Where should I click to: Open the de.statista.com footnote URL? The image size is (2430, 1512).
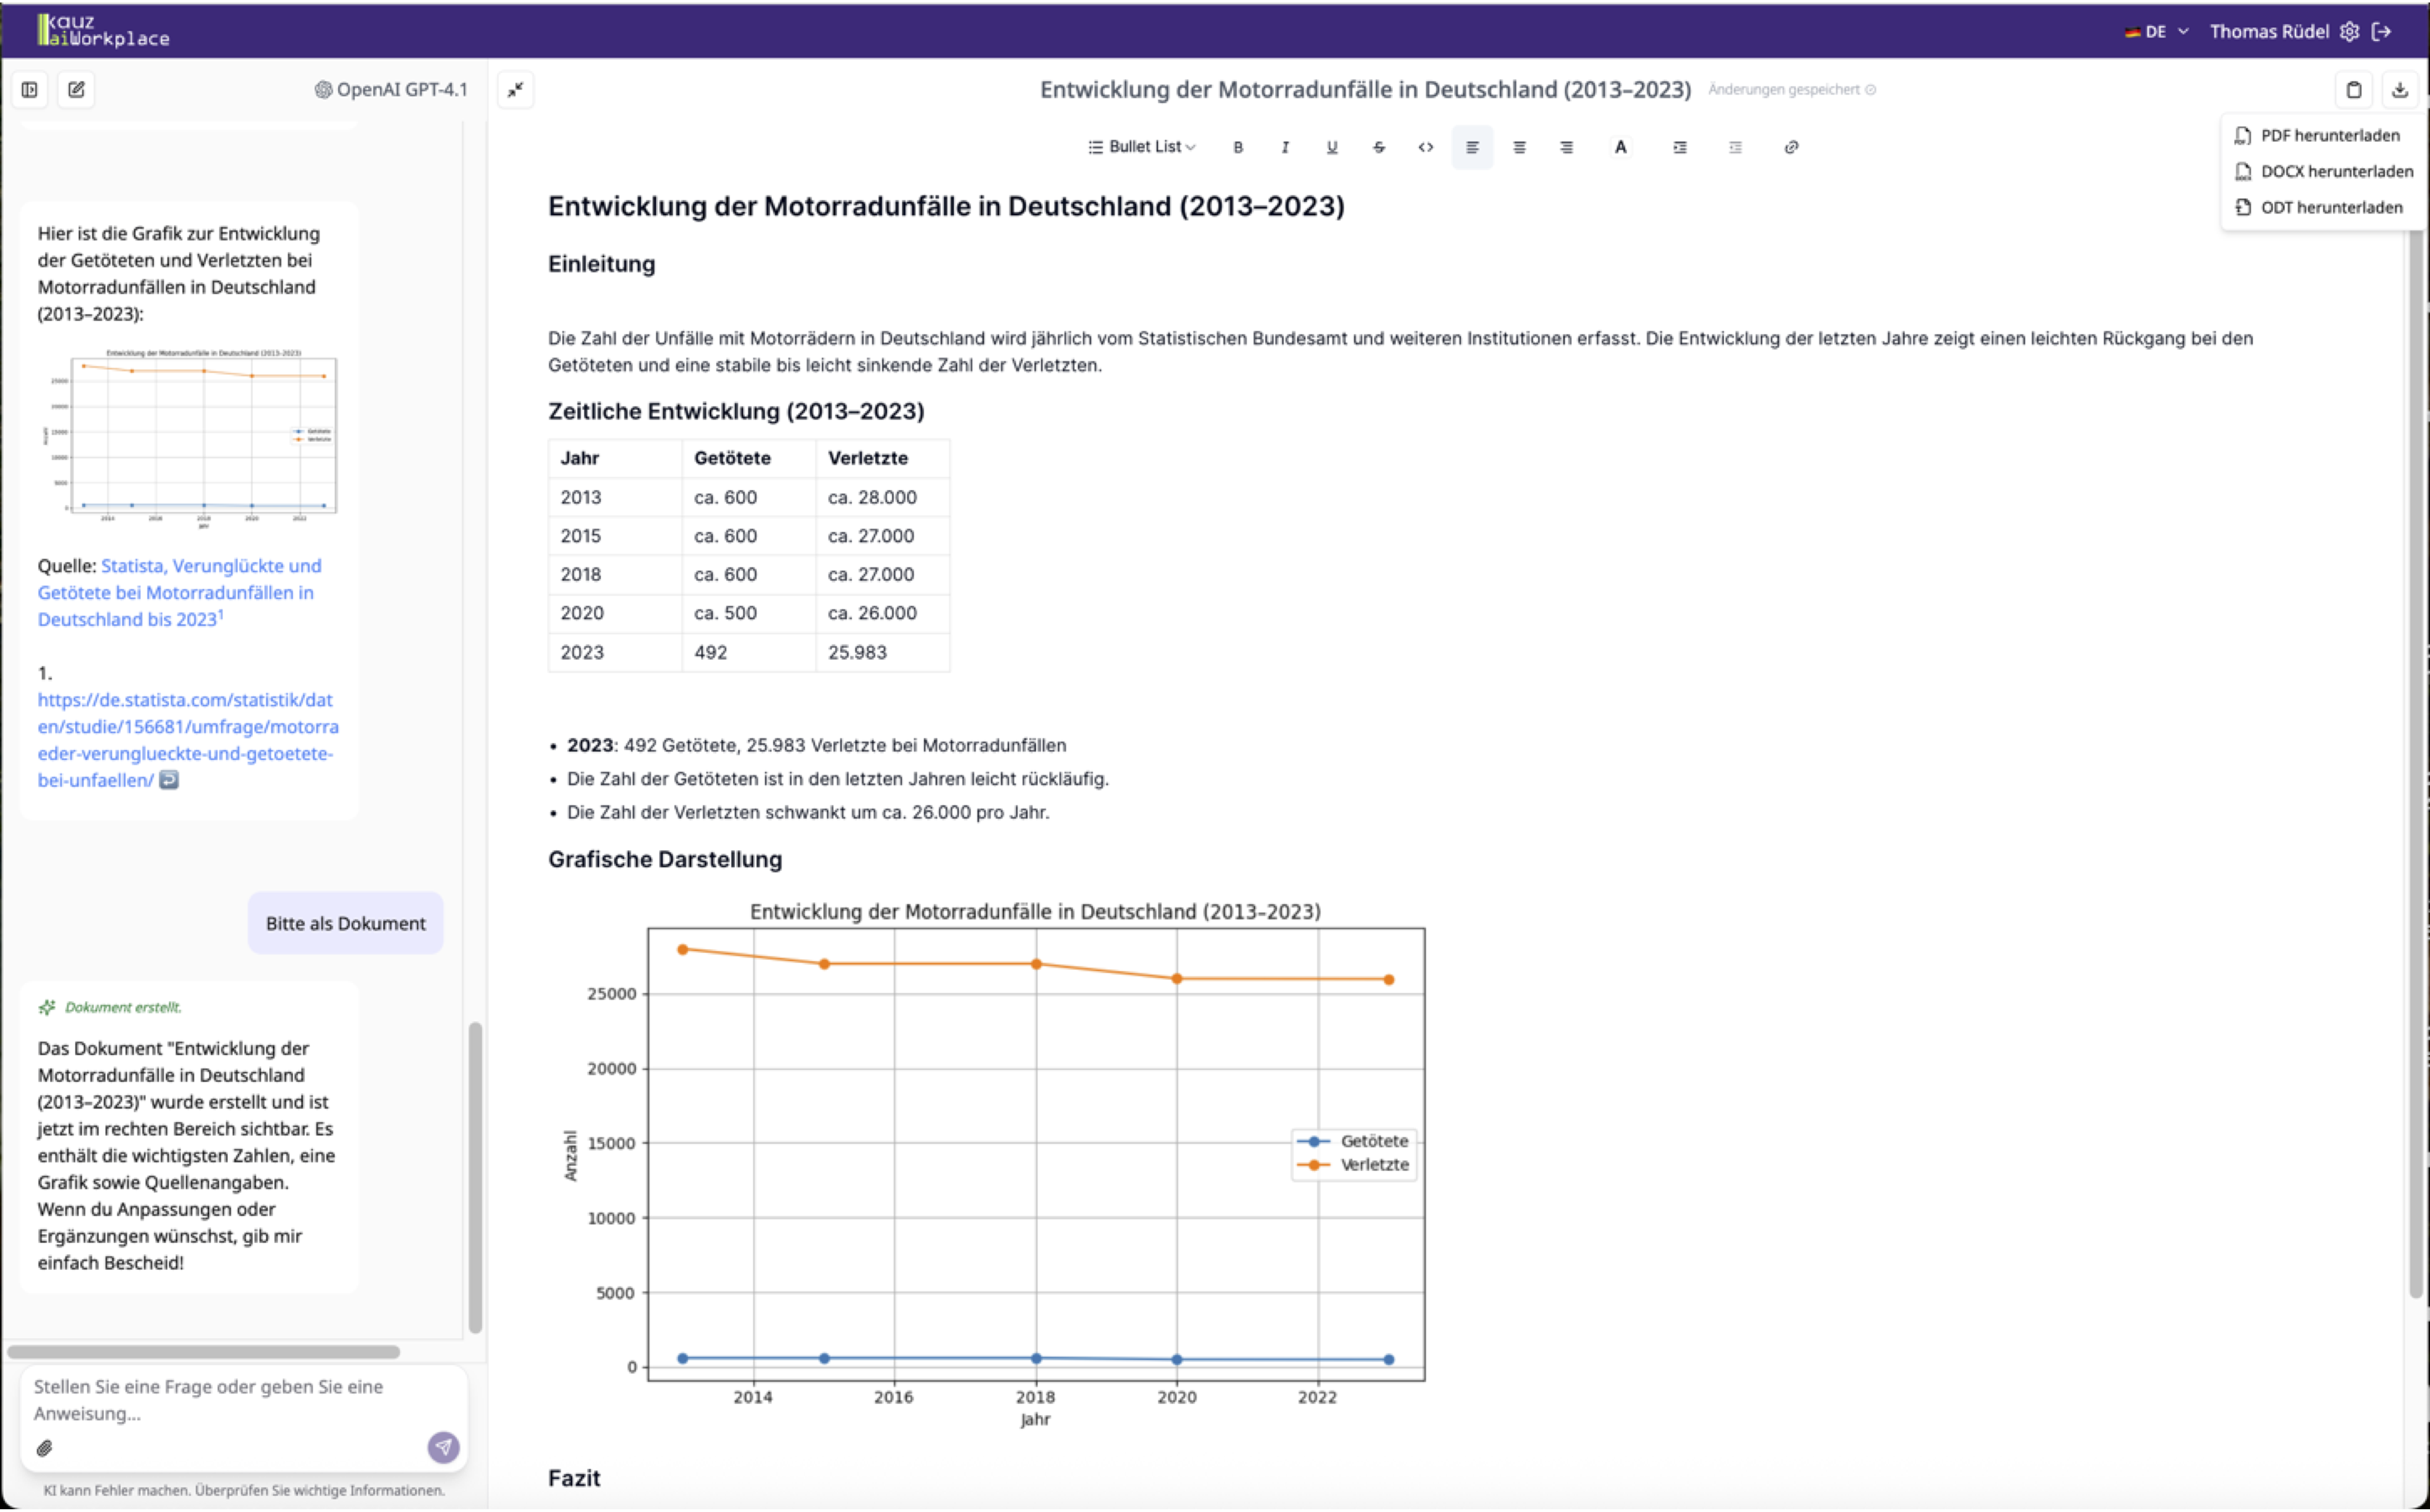tap(188, 740)
